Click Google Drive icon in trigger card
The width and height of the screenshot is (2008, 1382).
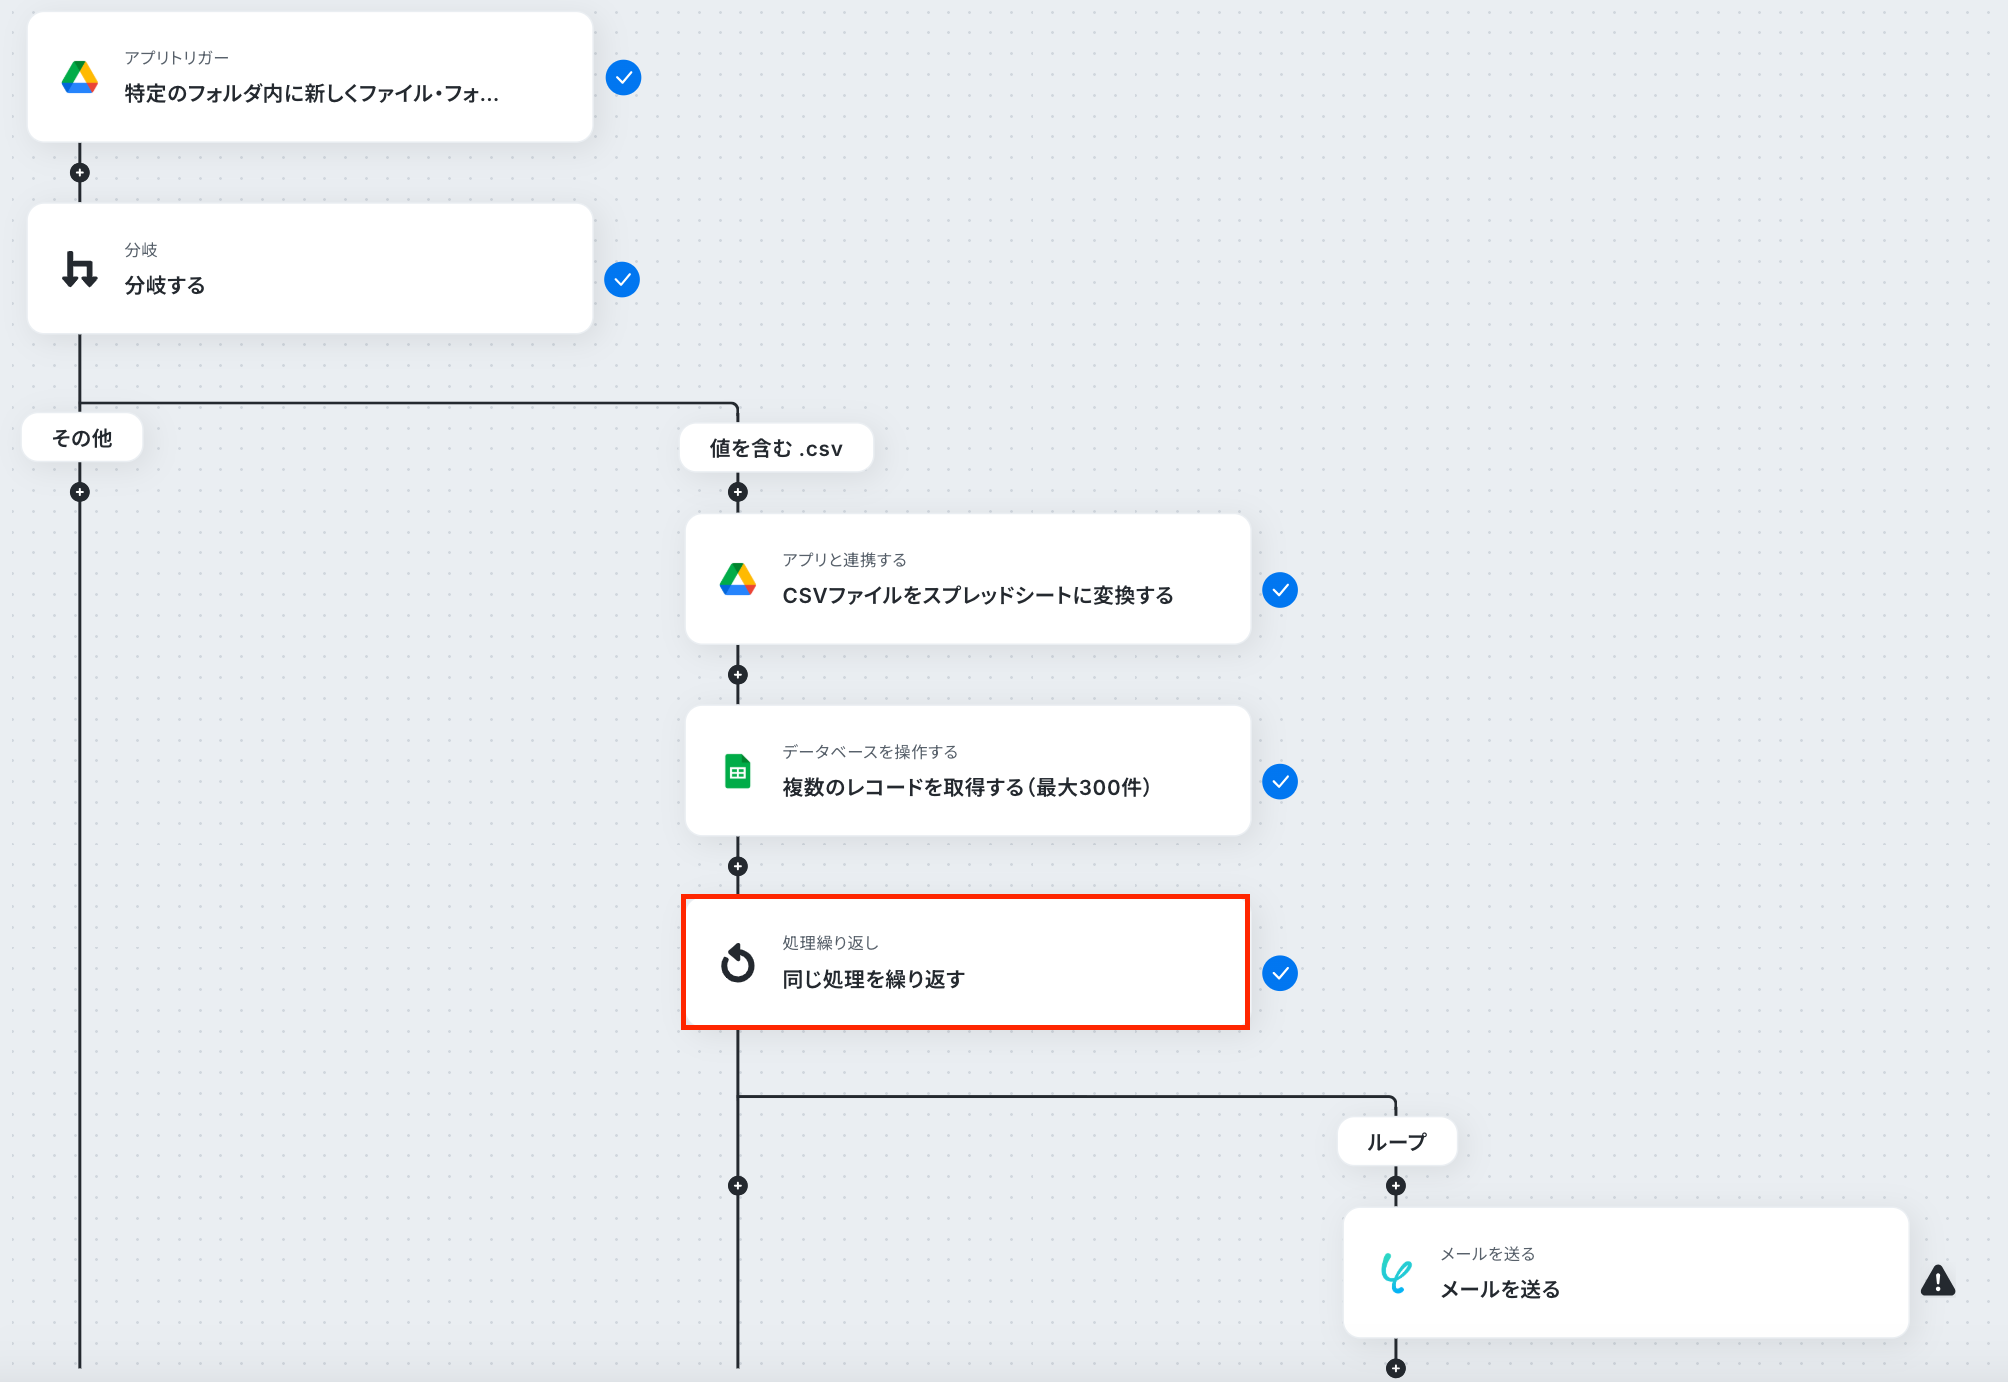click(80, 77)
